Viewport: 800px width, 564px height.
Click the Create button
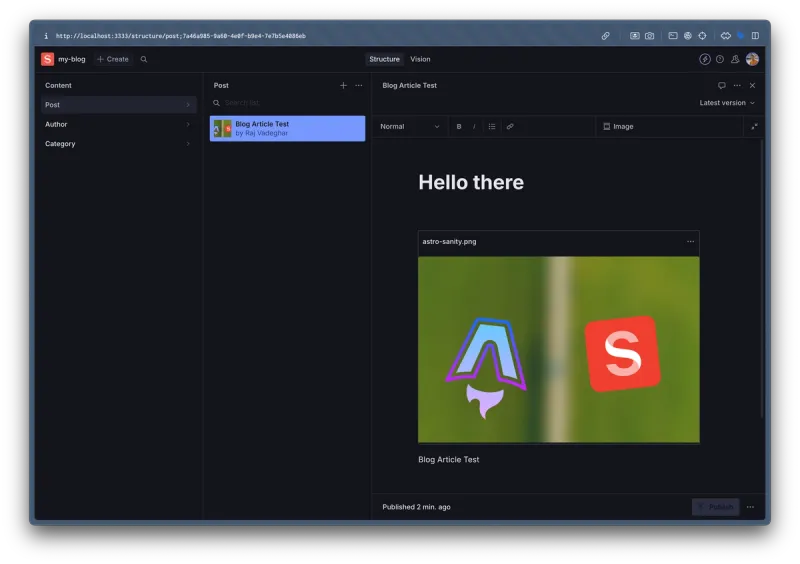tap(113, 59)
